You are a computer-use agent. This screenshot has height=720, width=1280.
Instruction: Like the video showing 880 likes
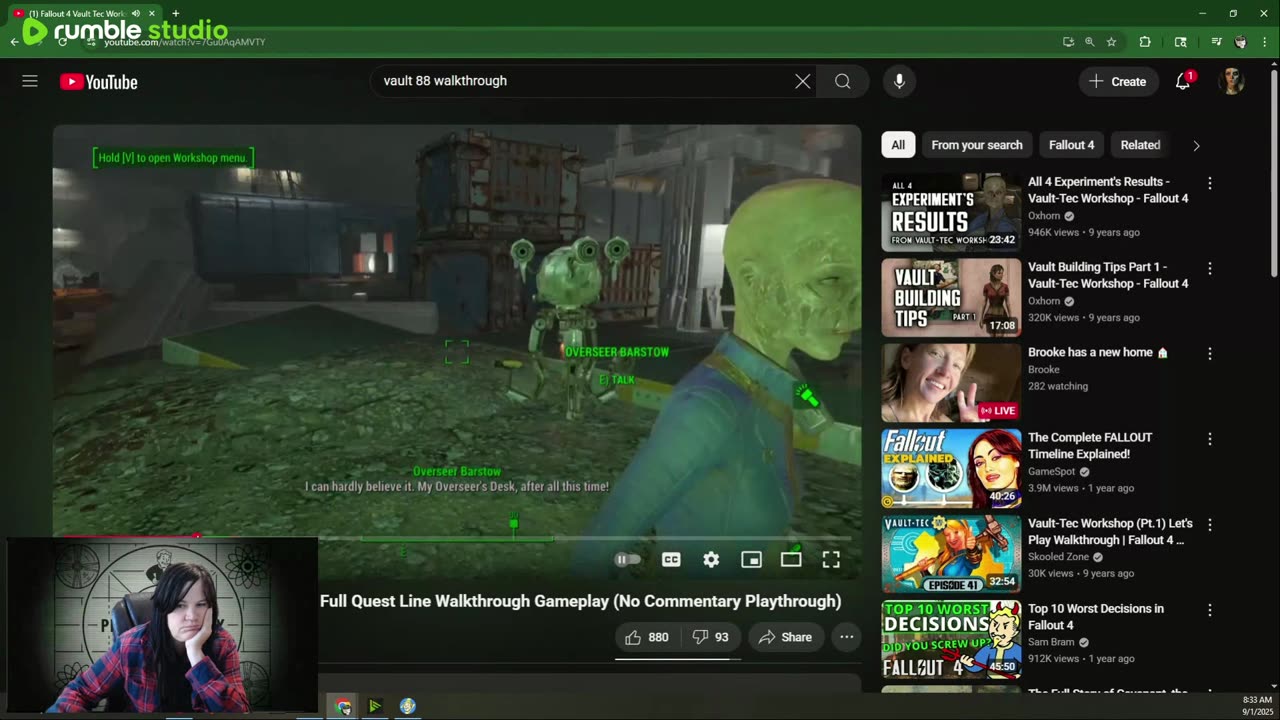coord(647,637)
